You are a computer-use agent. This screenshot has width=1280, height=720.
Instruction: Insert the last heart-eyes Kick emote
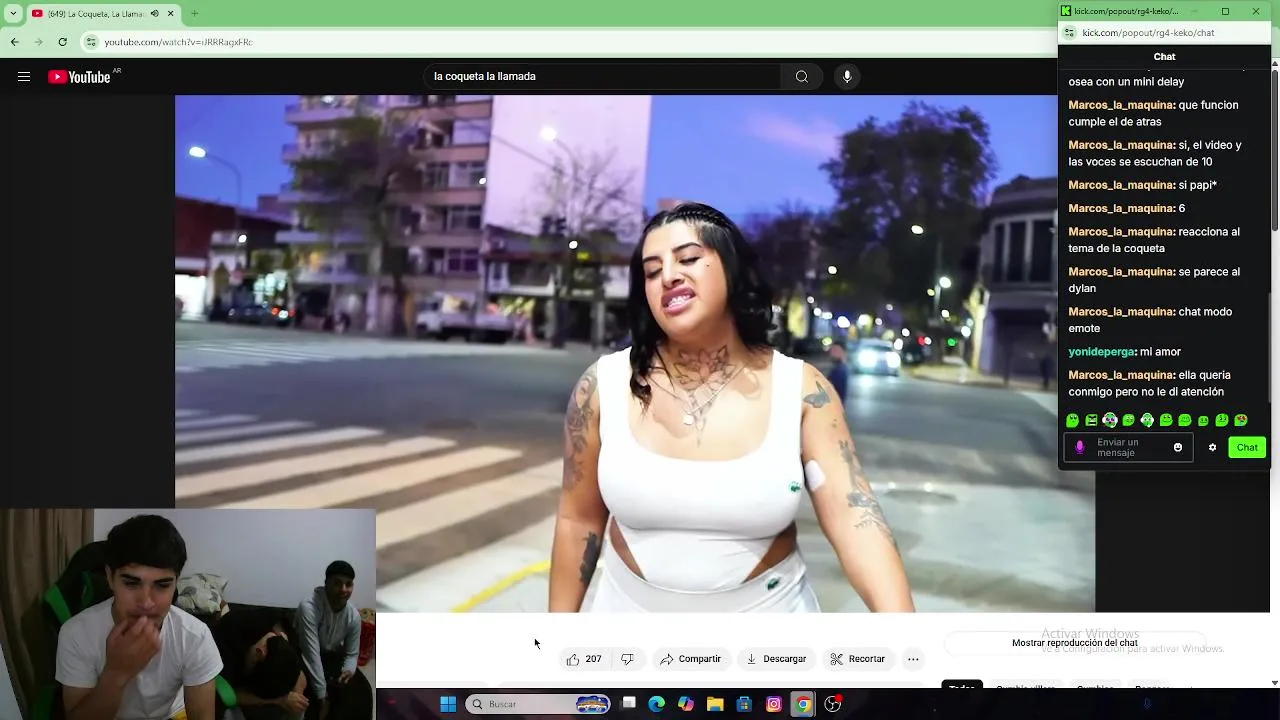(1241, 420)
